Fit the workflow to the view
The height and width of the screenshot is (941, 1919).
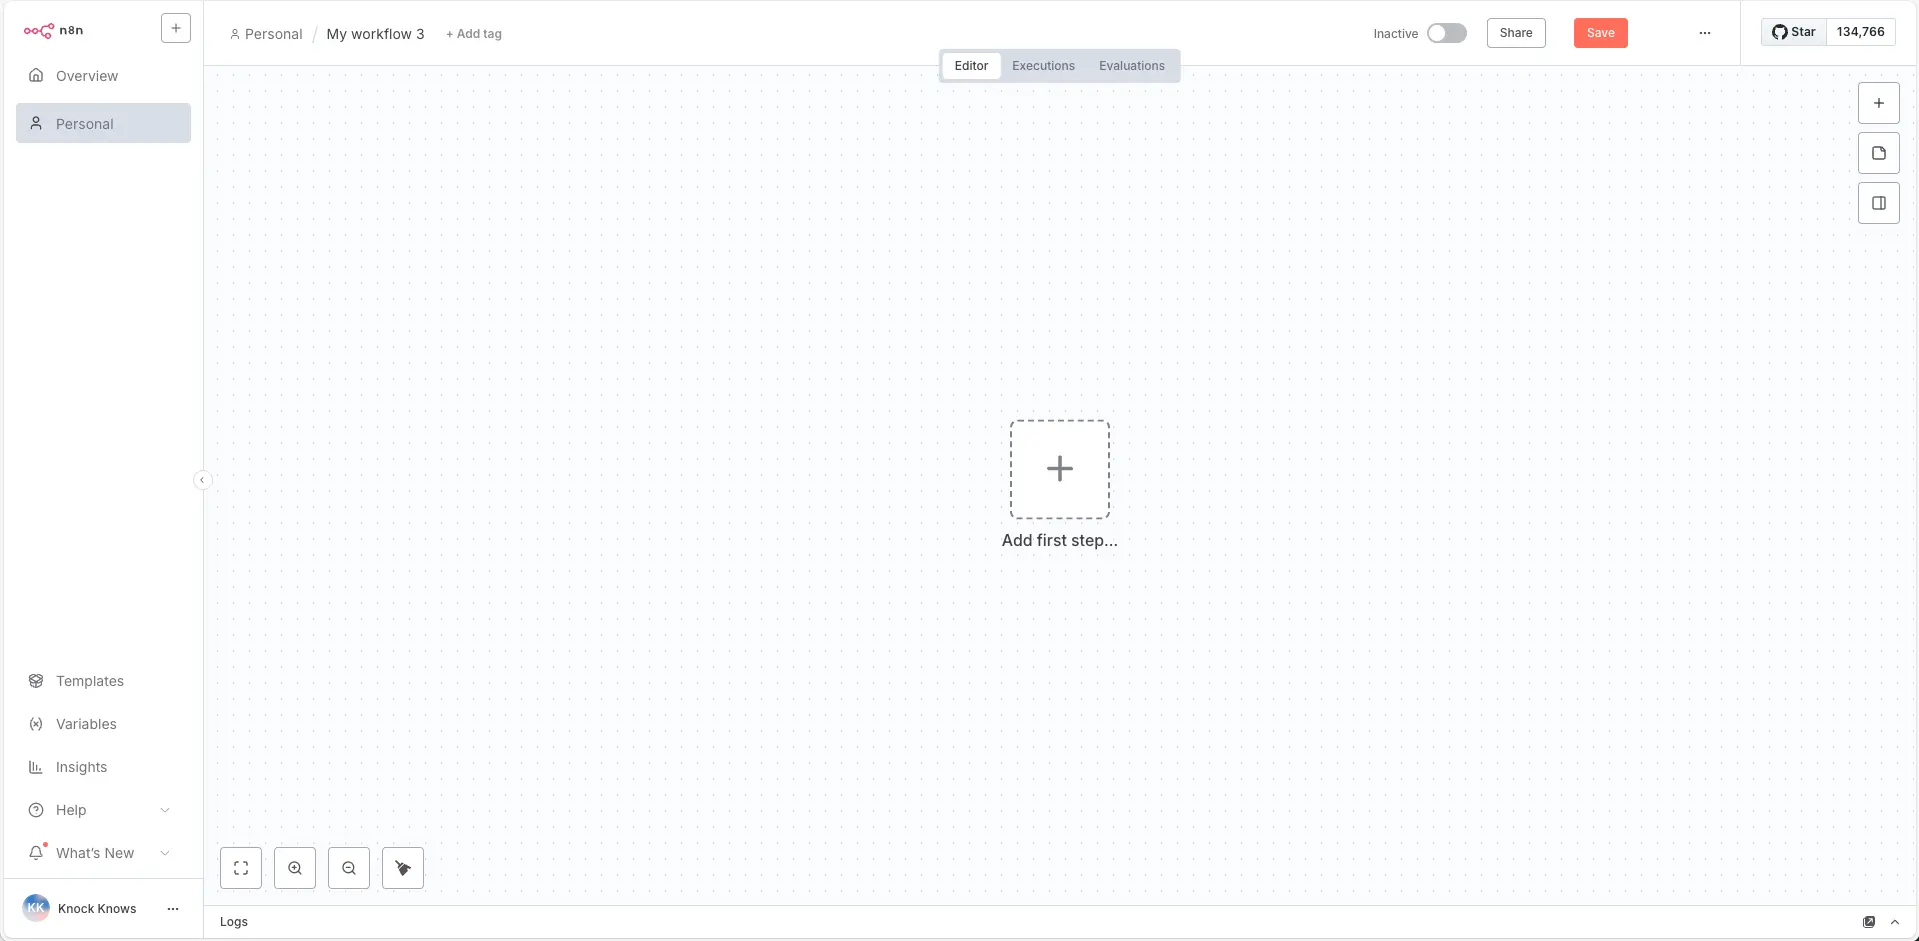[240, 867]
